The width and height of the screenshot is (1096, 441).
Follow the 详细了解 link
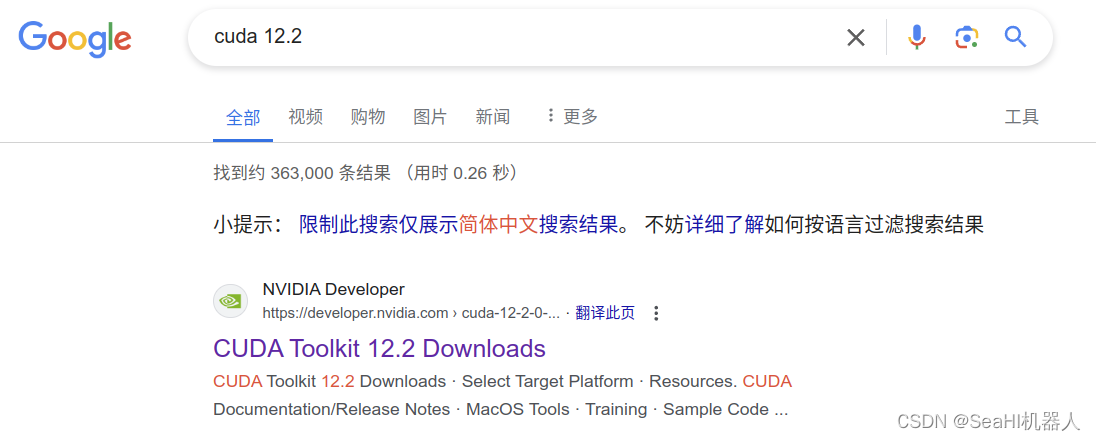click(725, 225)
